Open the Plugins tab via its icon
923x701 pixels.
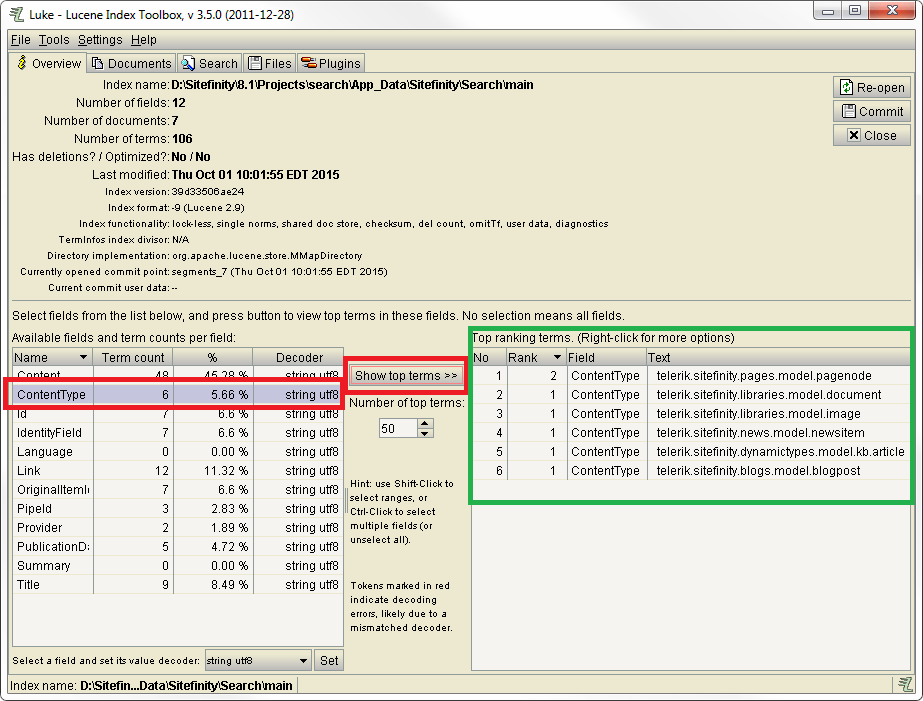tap(308, 63)
